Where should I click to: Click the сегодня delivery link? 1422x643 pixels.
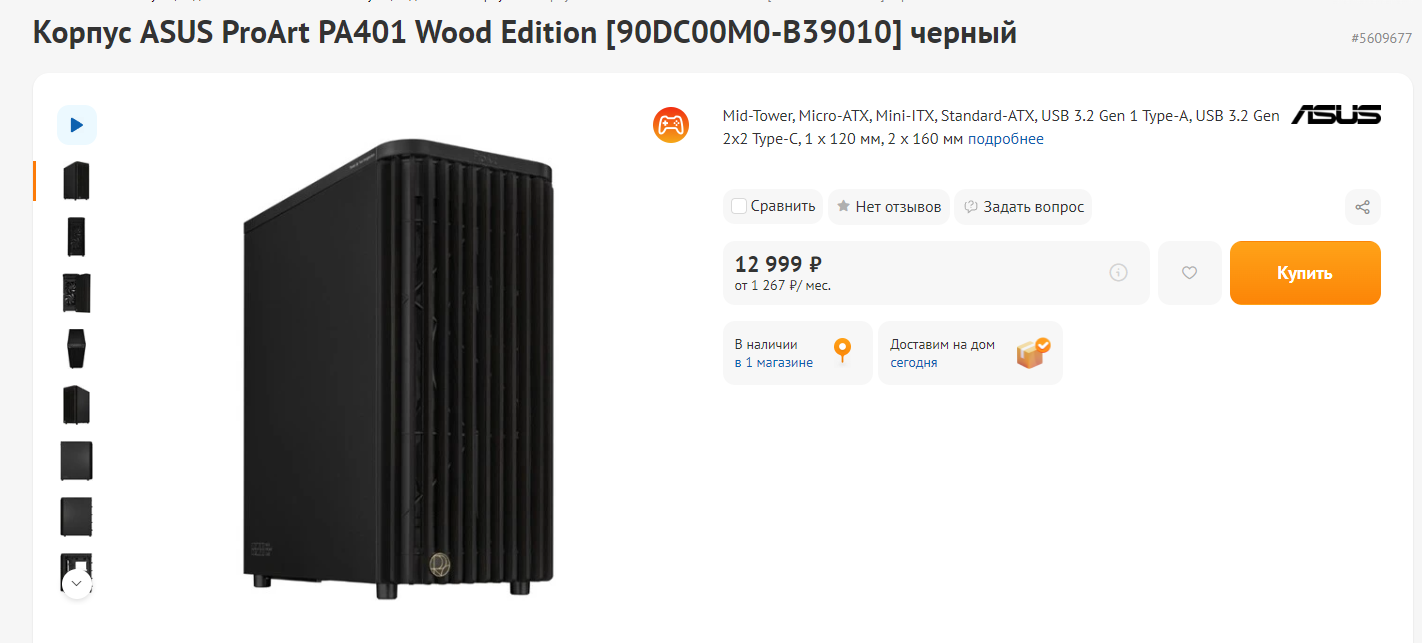tap(914, 362)
